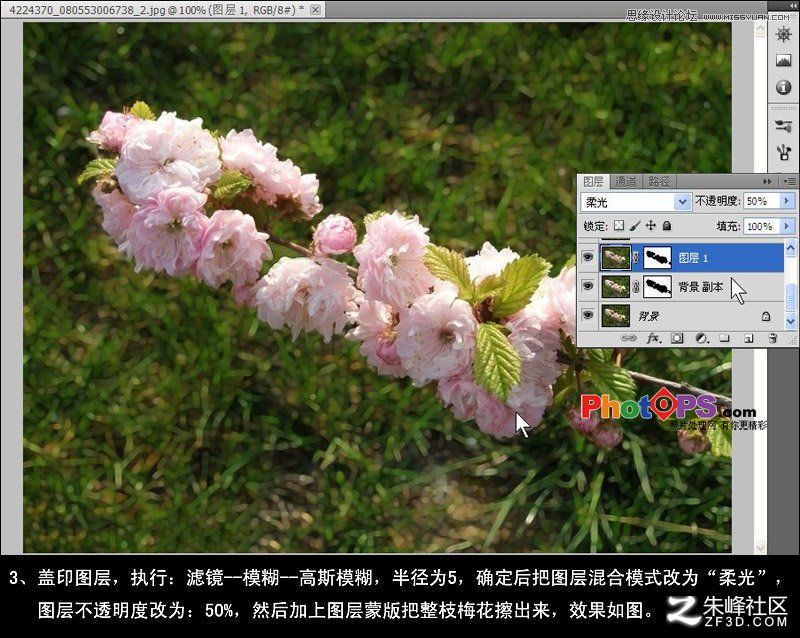Open the opacity slider arrow
This screenshot has width=800, height=638.
coord(787,201)
